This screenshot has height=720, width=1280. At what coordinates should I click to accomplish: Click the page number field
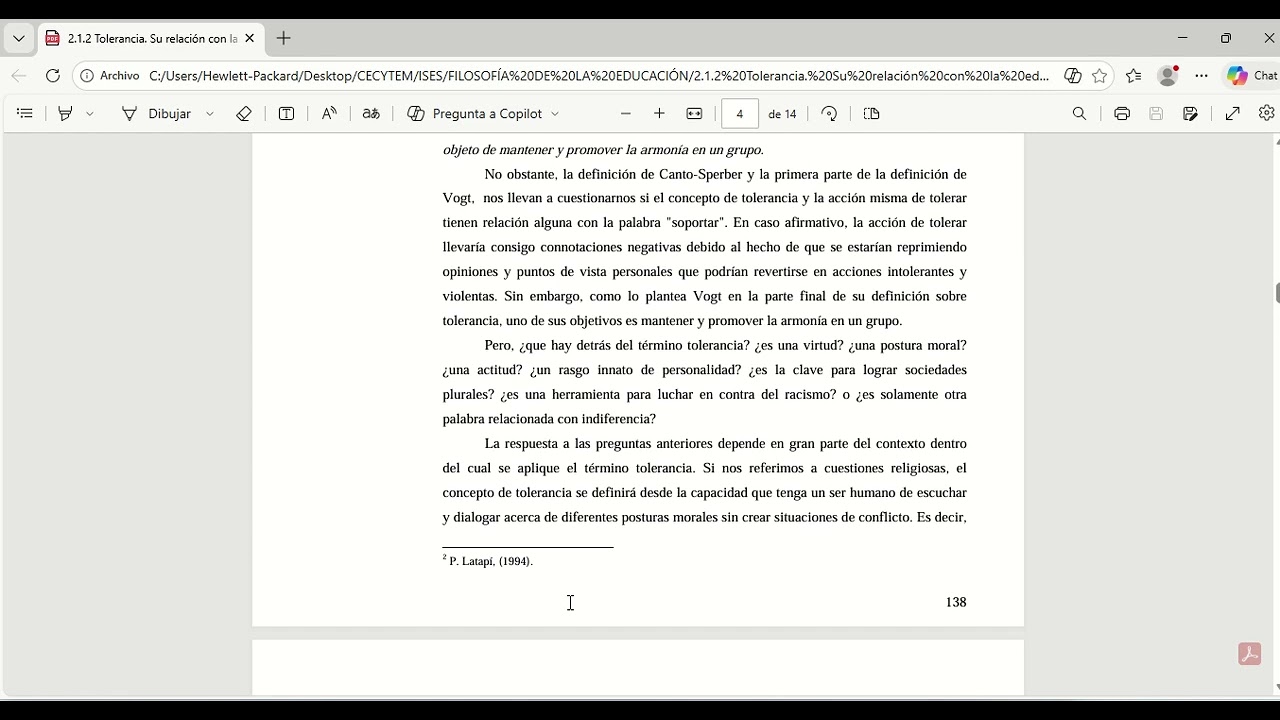(x=740, y=114)
